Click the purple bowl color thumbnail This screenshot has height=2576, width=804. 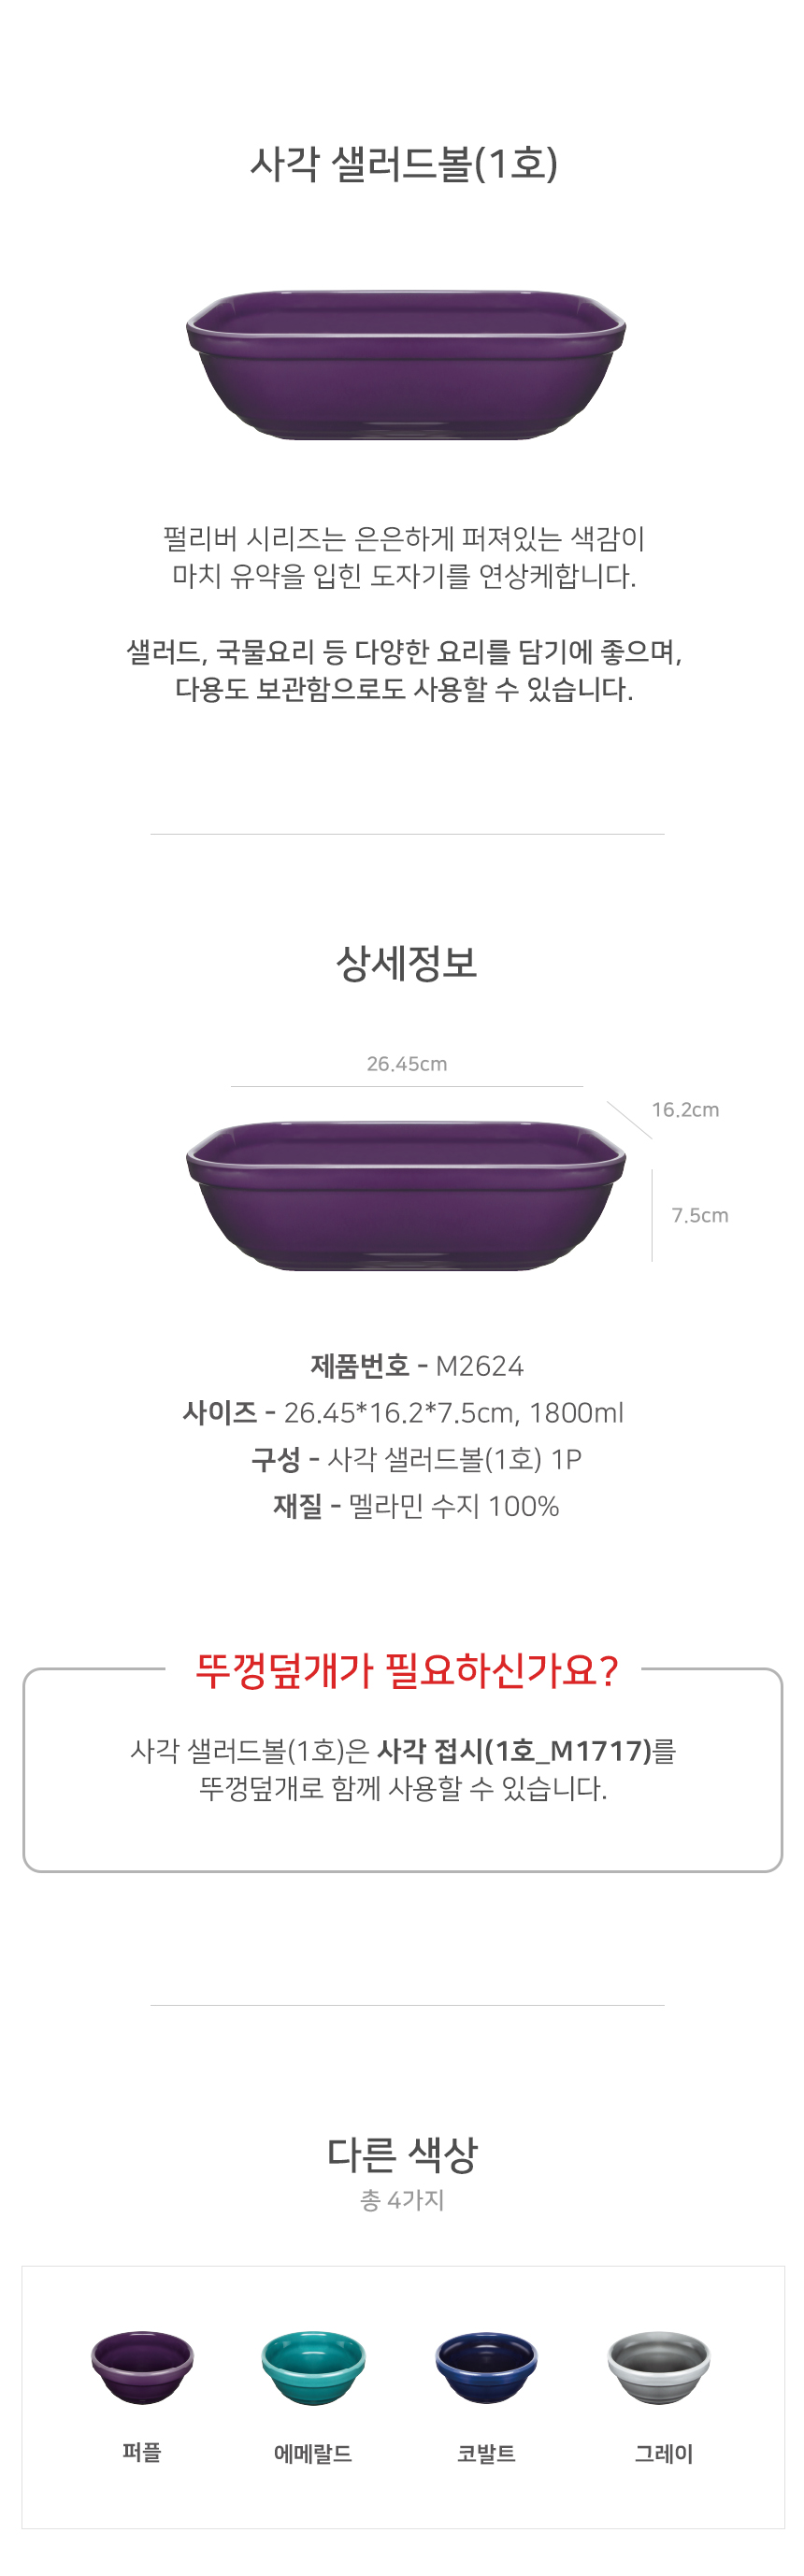(142, 2366)
